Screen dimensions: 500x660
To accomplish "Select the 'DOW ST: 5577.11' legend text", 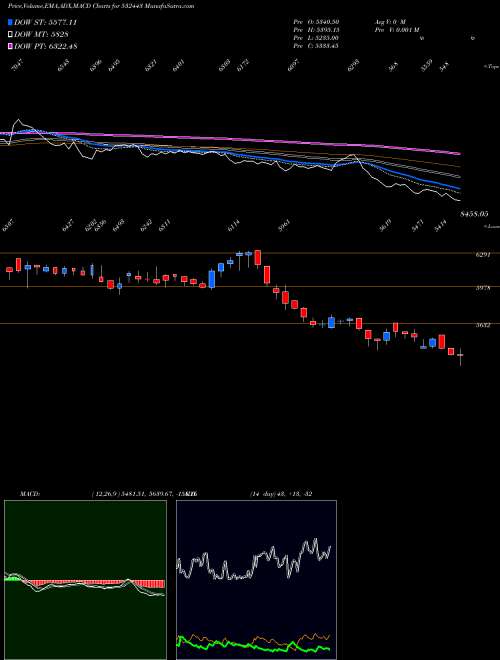I will (45, 22).
